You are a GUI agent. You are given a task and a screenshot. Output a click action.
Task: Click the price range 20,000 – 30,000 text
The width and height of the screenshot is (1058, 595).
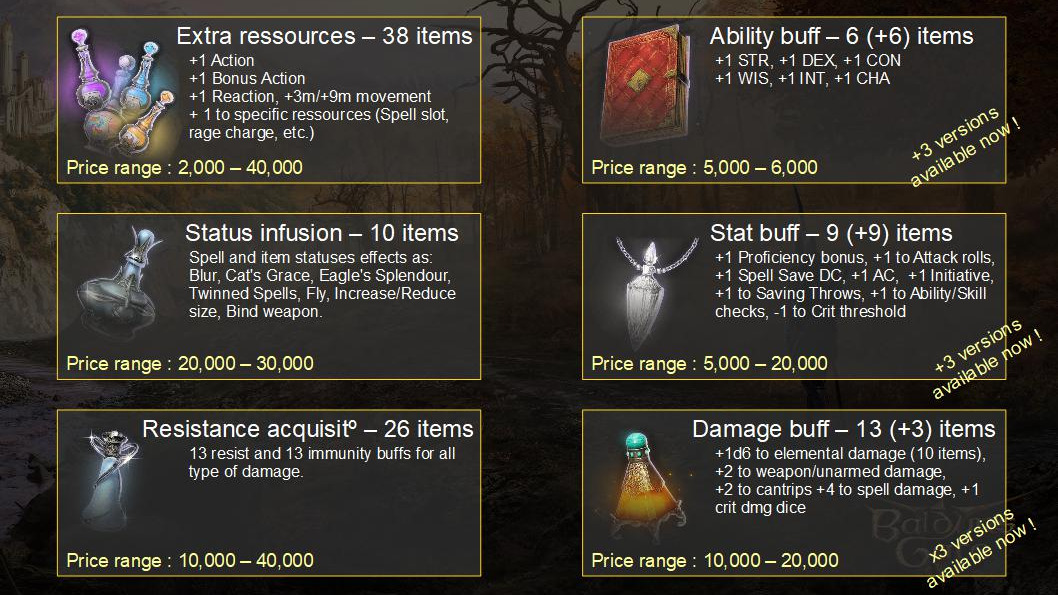tap(190, 363)
